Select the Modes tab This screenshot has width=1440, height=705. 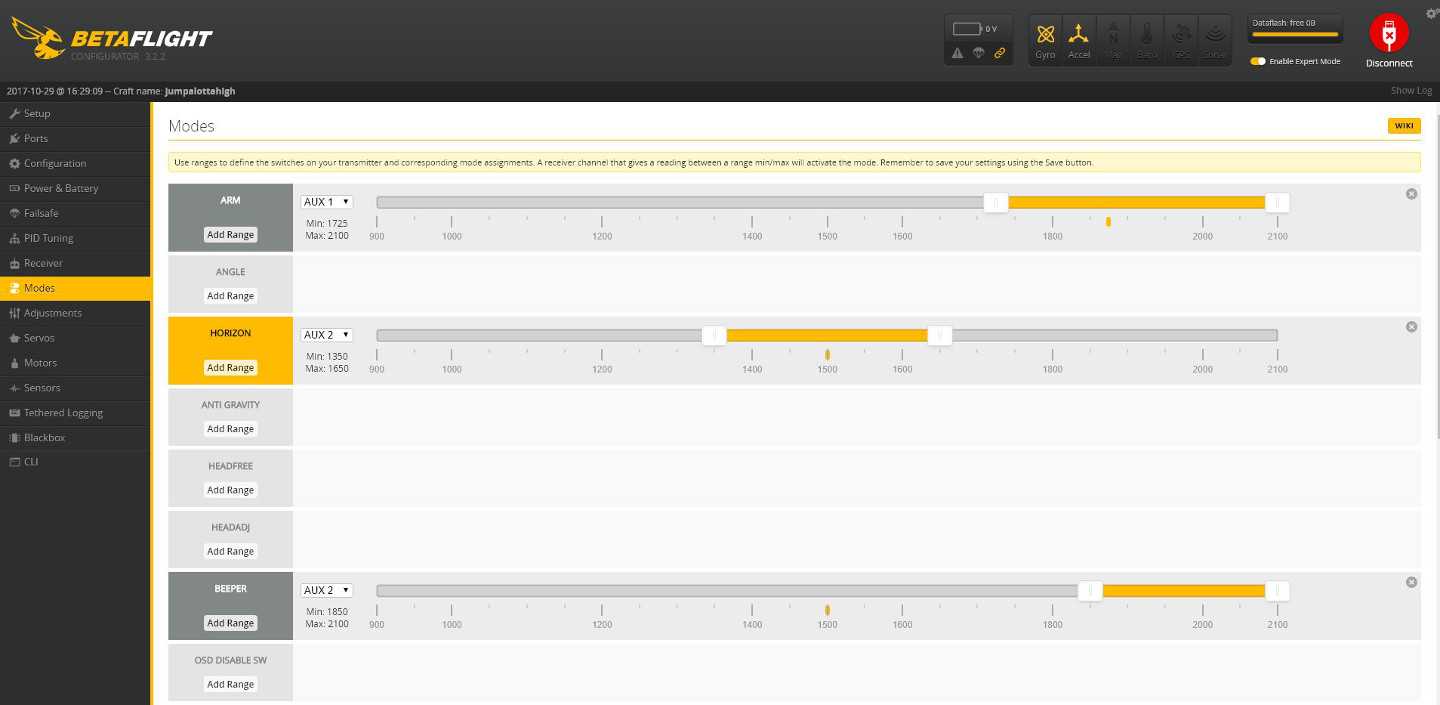tap(76, 288)
